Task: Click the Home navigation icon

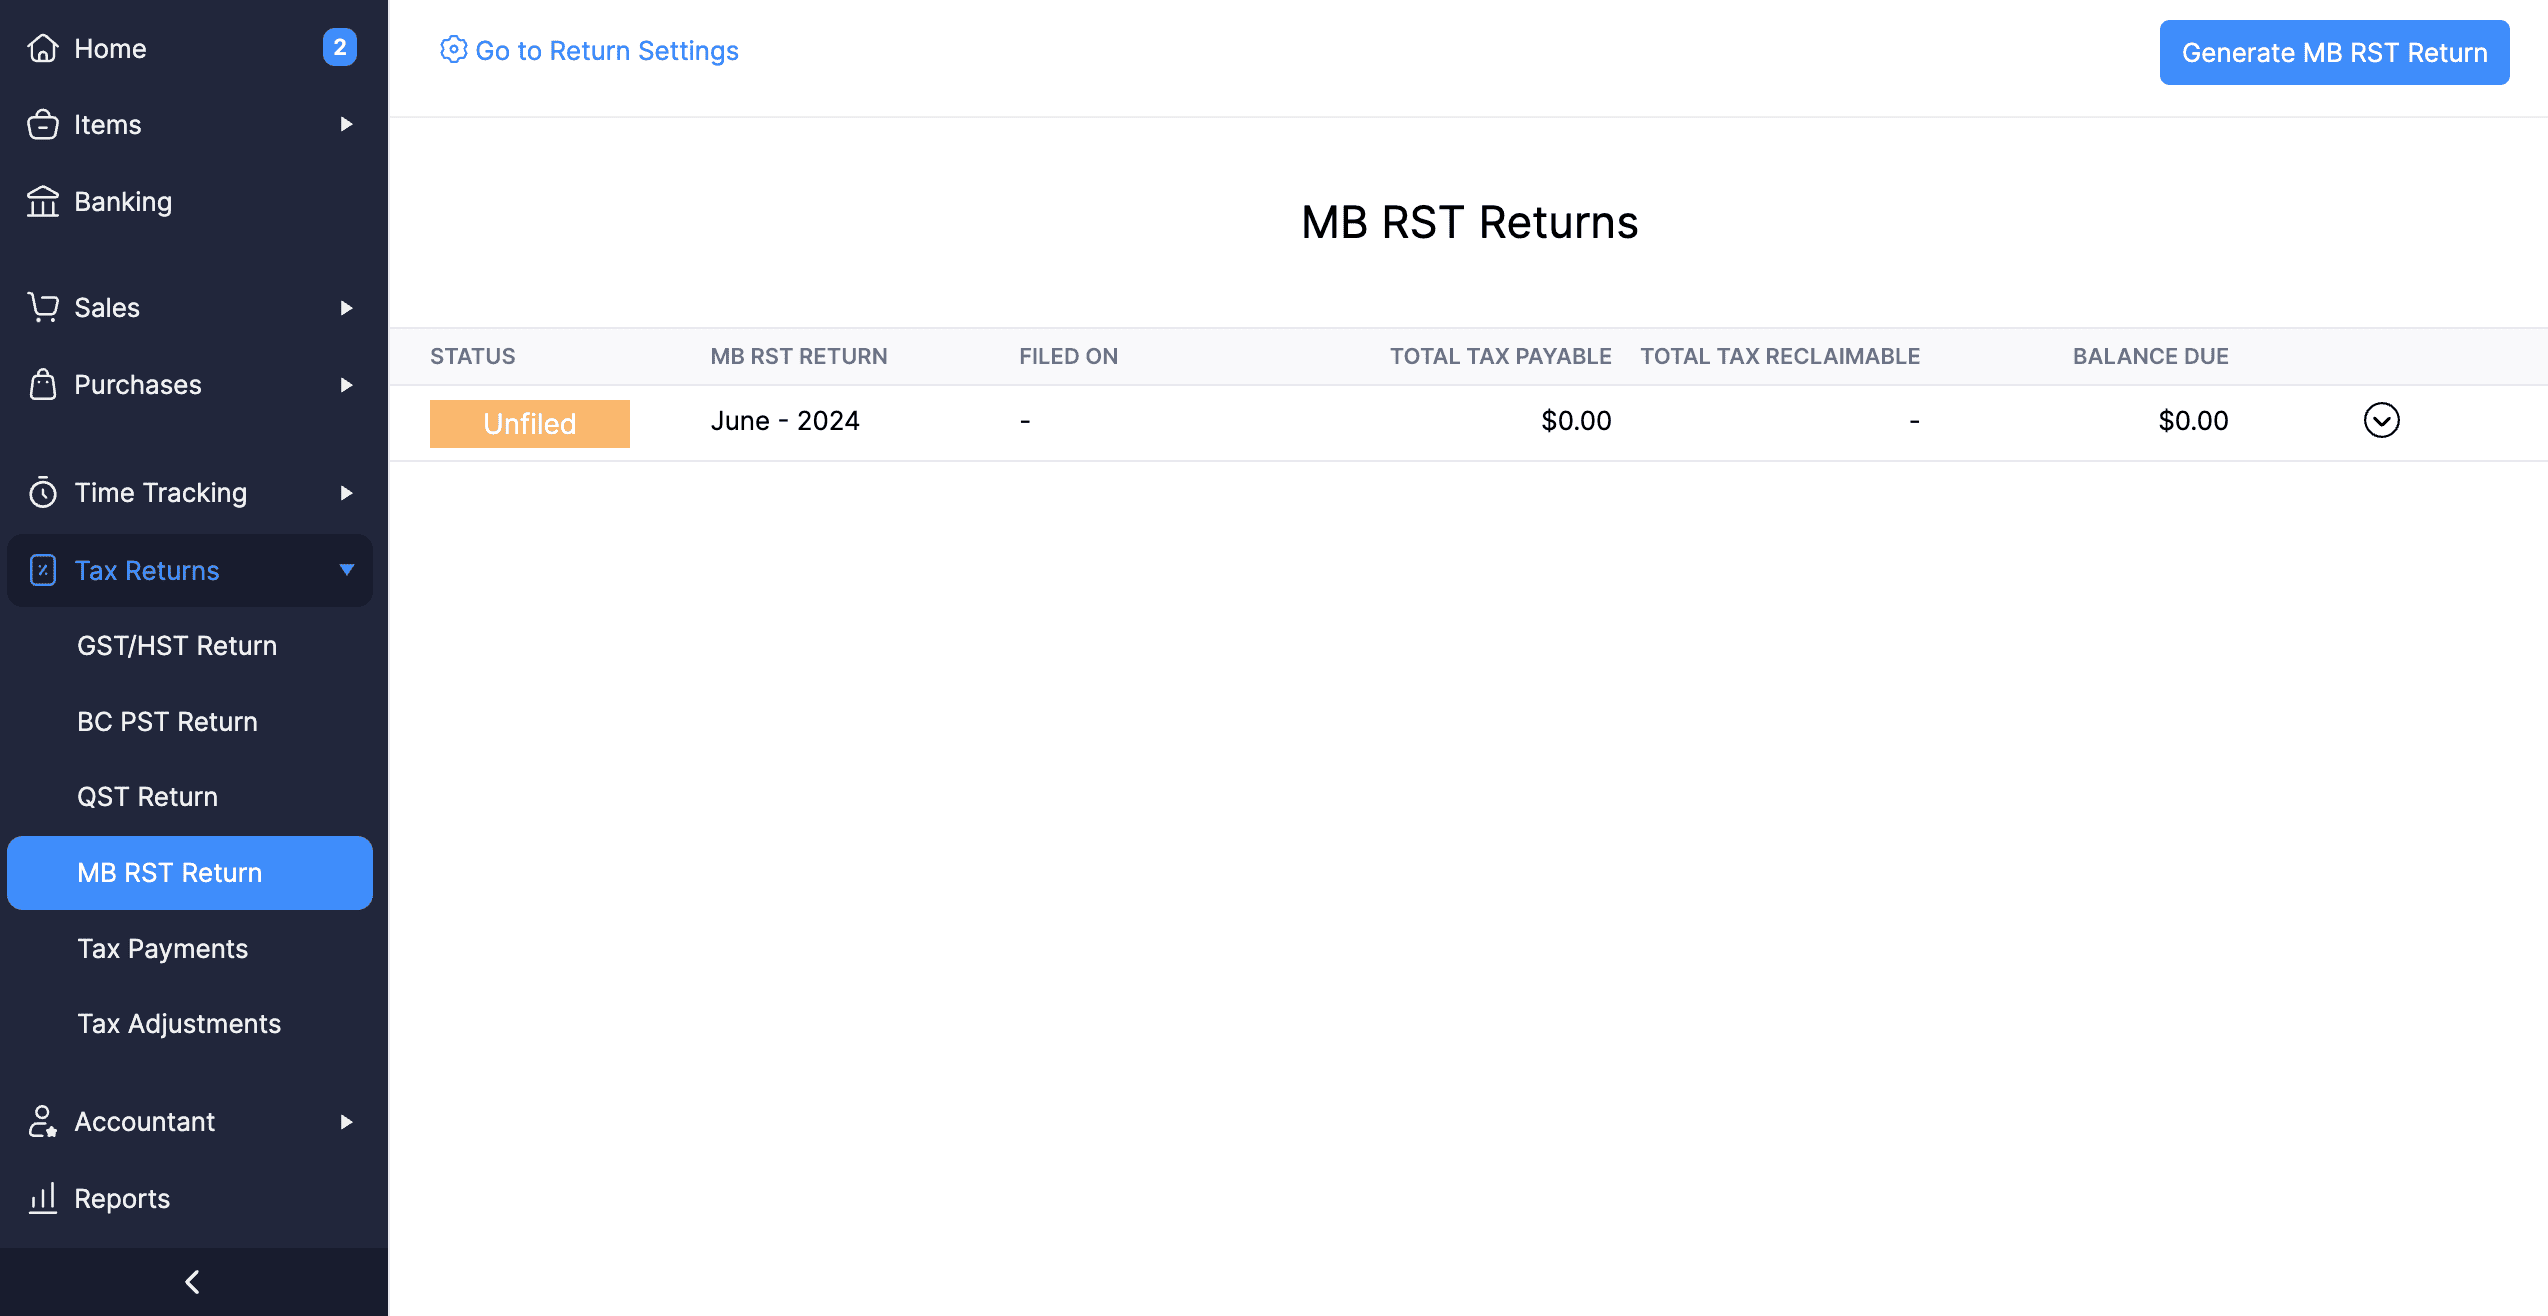Action: (44, 45)
